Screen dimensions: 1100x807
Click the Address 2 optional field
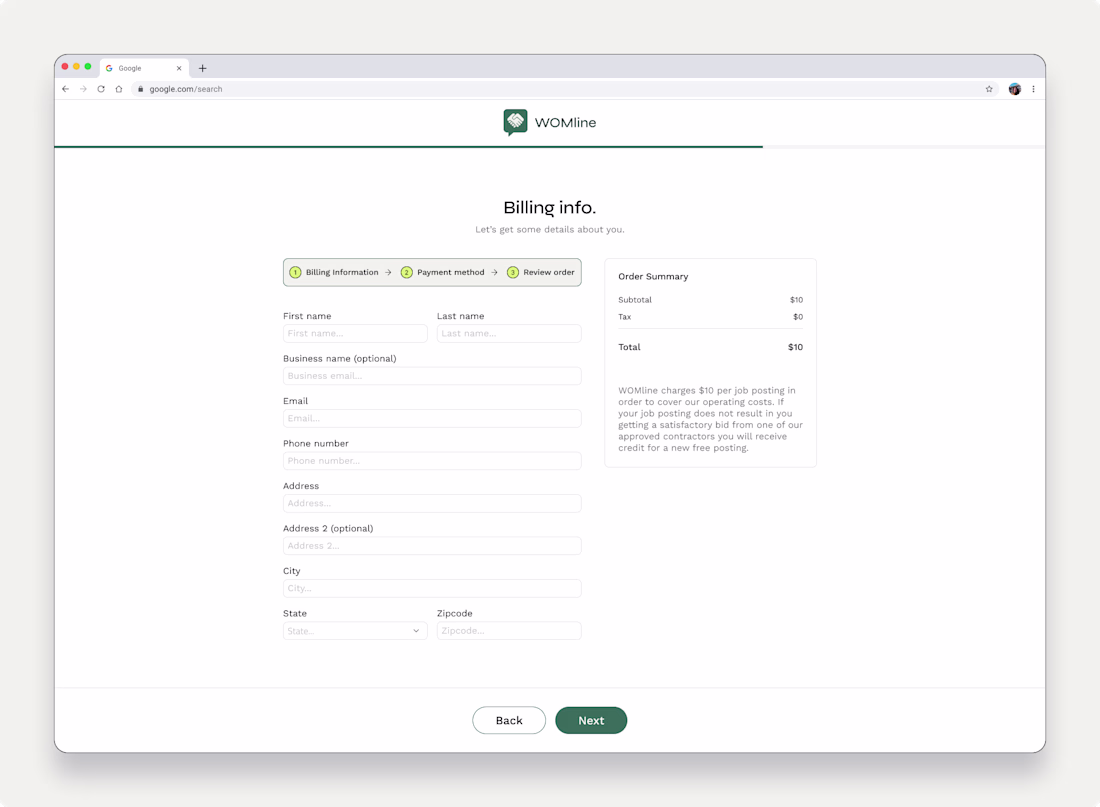(432, 546)
